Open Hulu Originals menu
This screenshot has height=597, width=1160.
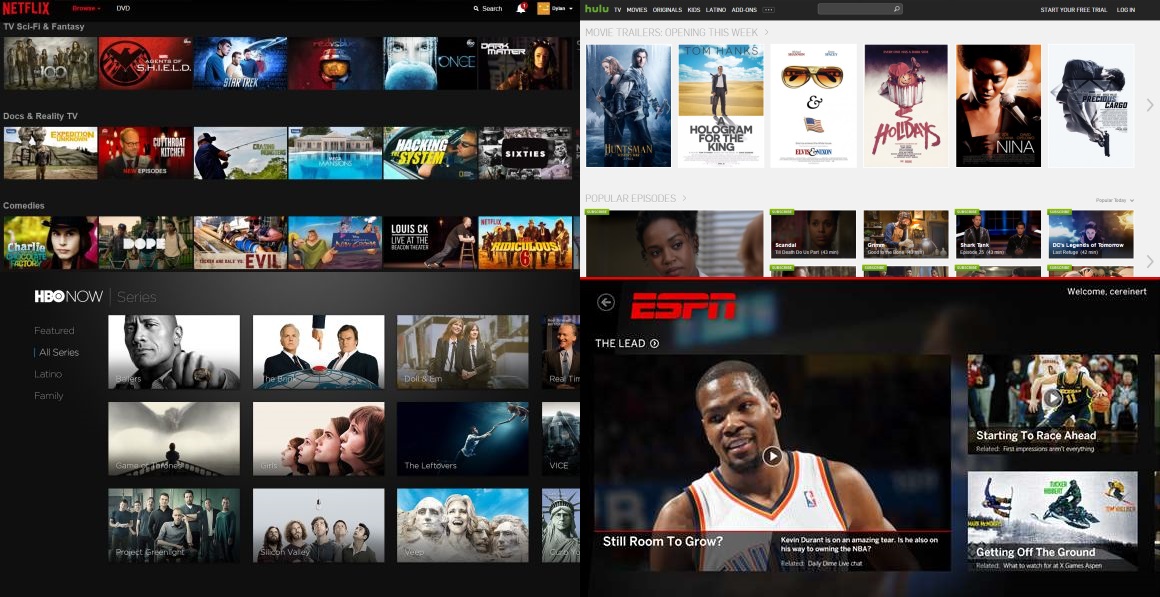pos(667,10)
